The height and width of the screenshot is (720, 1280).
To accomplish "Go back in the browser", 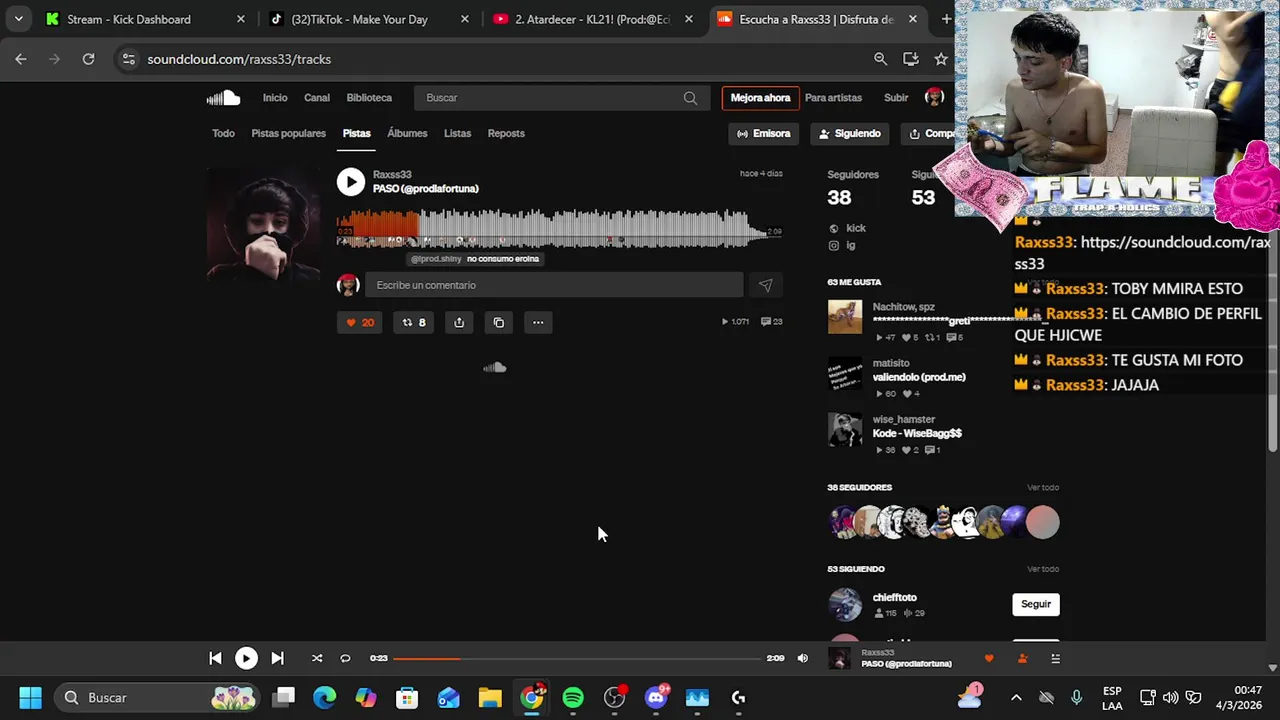I will click(21, 59).
